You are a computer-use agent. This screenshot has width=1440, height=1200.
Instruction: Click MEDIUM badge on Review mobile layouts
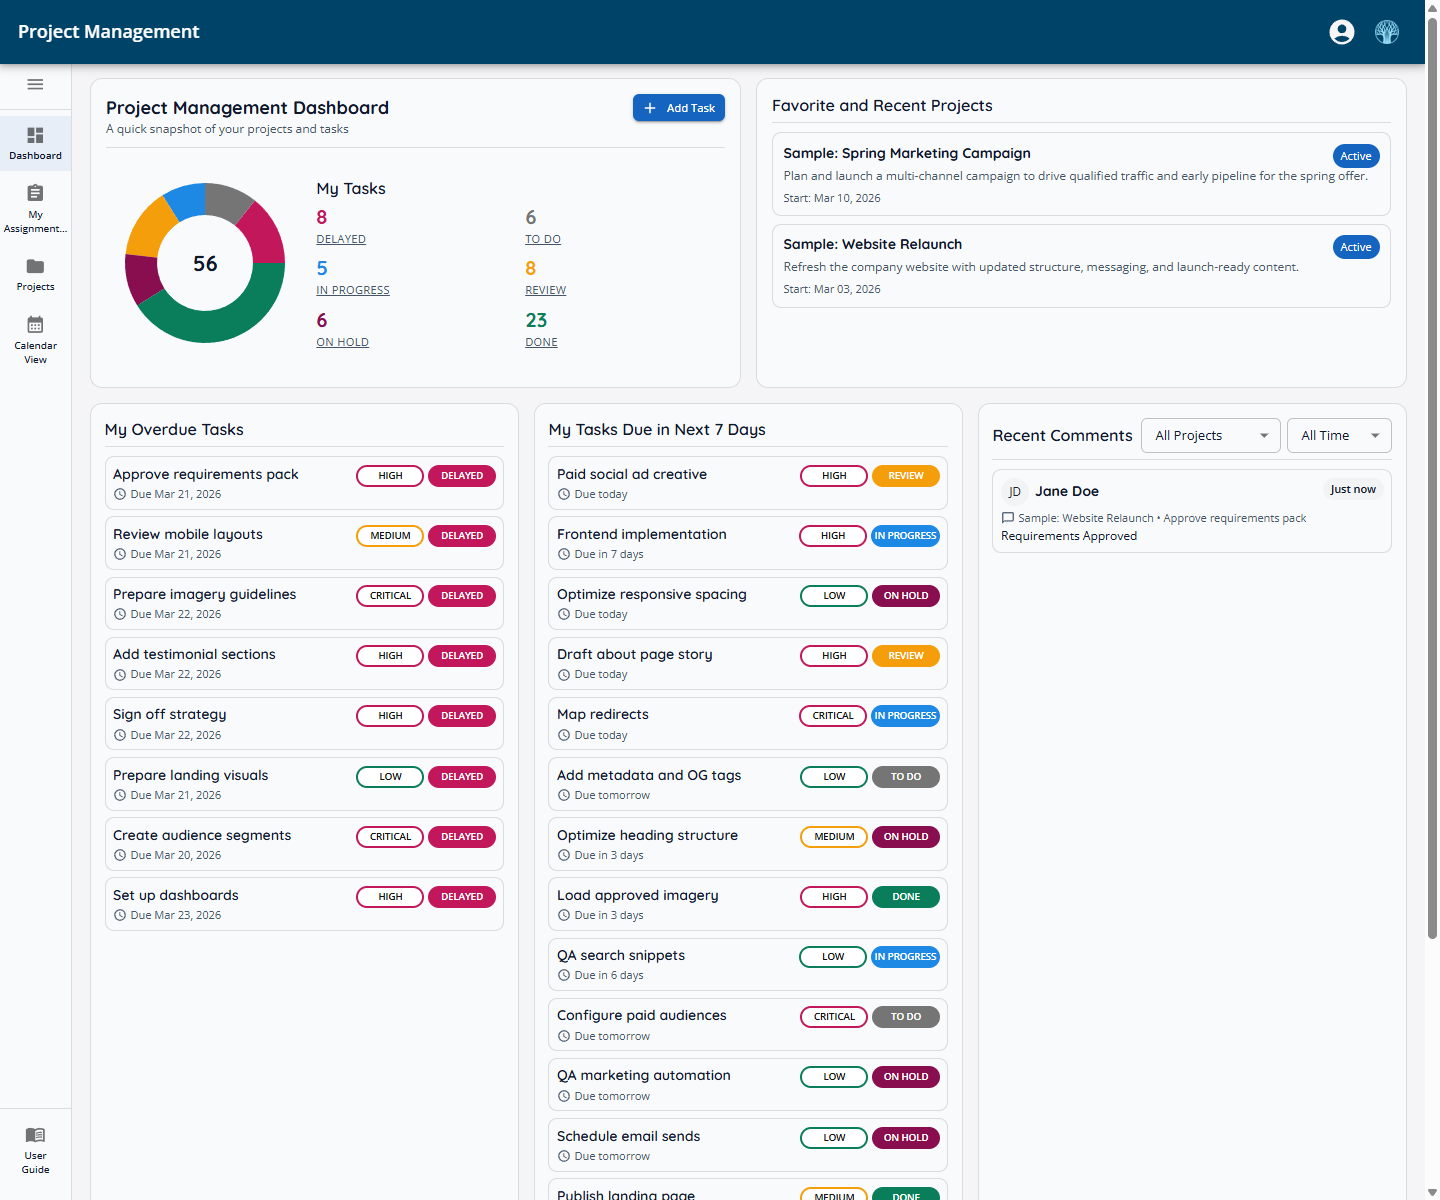click(x=390, y=536)
